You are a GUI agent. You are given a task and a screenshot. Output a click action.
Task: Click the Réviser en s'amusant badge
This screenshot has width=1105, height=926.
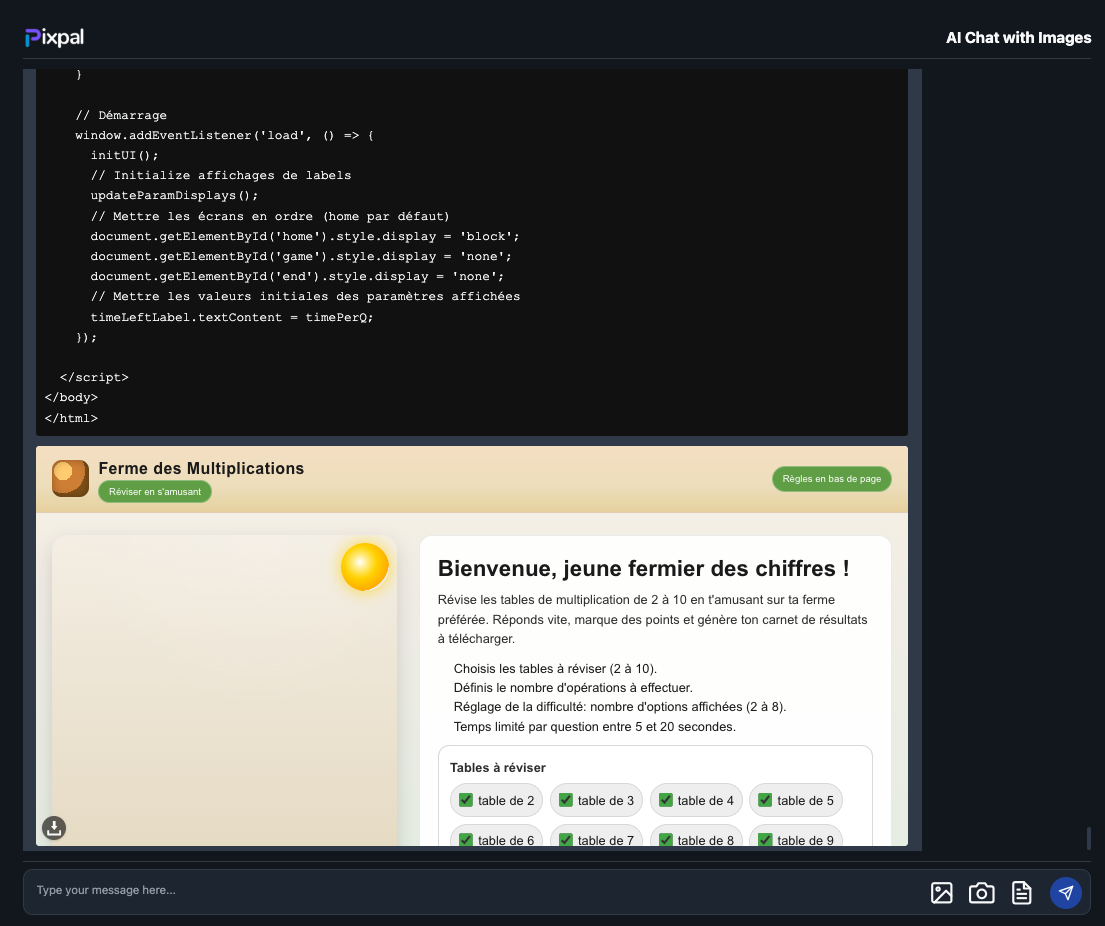155,492
